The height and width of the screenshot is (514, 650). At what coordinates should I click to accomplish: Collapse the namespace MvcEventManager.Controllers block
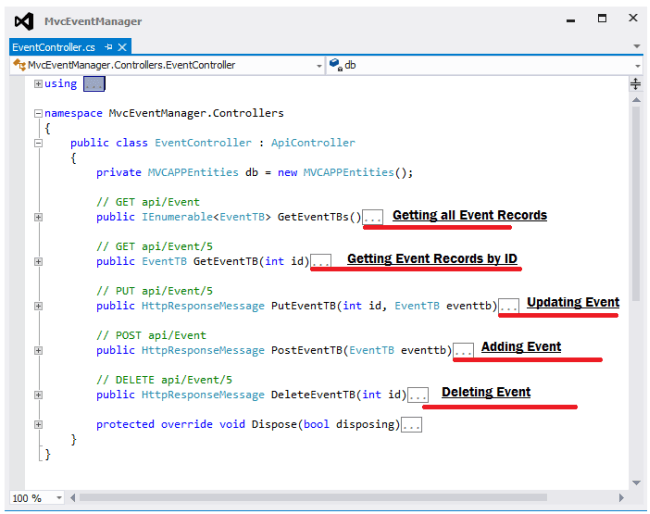coord(38,113)
